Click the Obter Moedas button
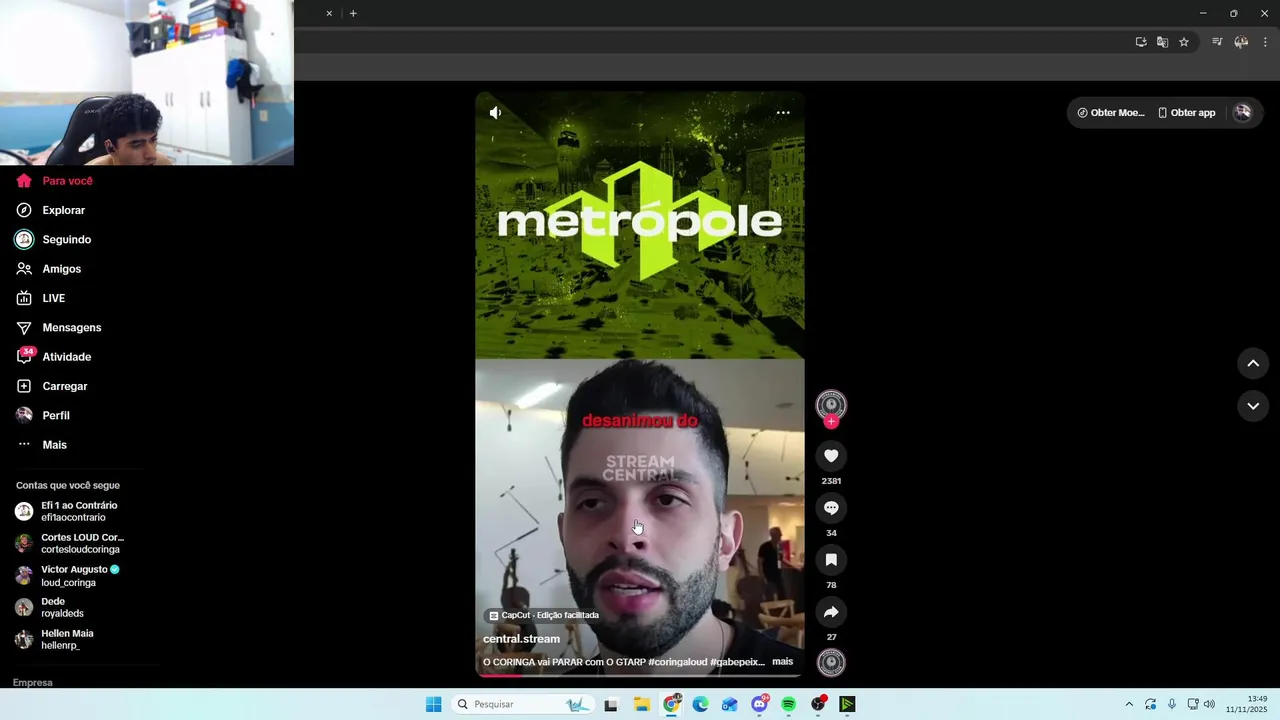Image resolution: width=1280 pixels, height=720 pixels. 1110,113
